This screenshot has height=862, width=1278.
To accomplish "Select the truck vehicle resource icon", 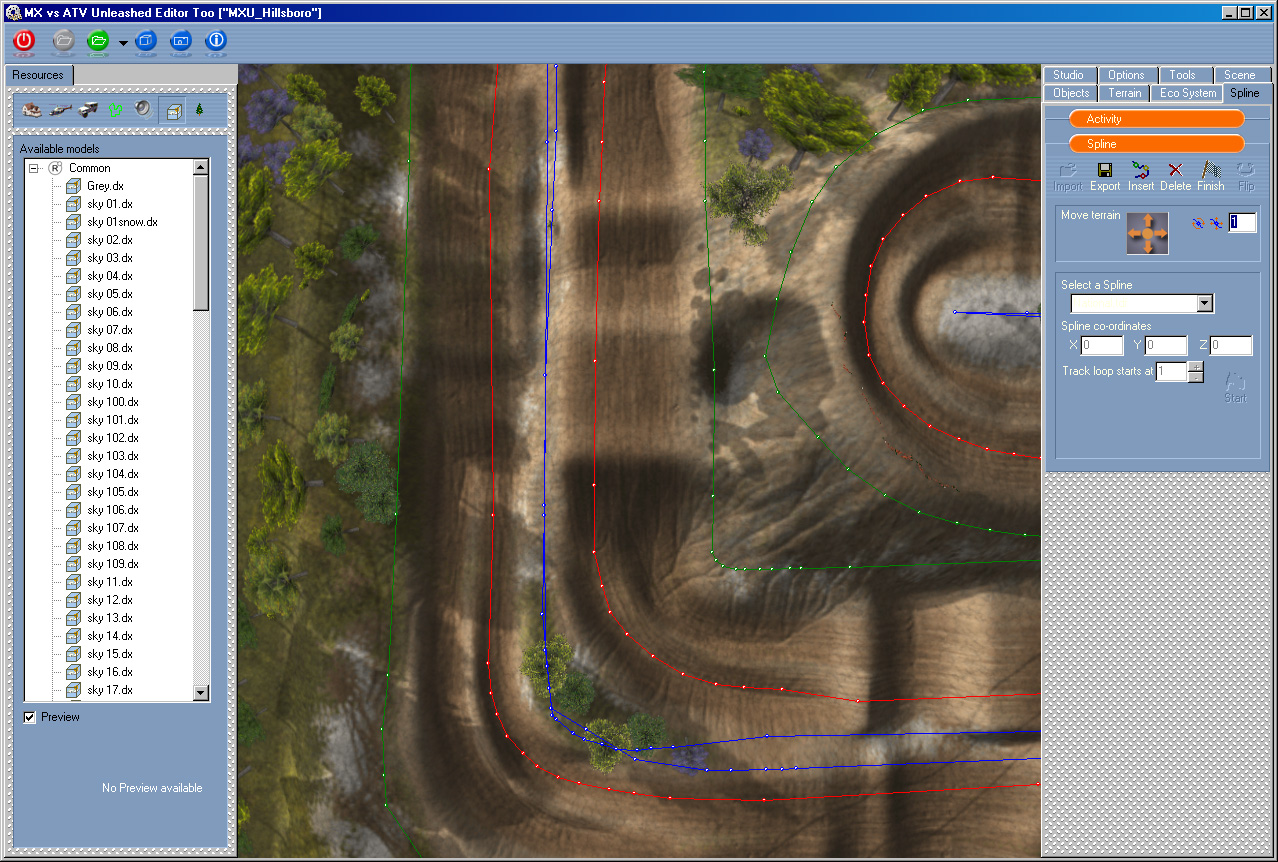I will (x=88, y=110).
